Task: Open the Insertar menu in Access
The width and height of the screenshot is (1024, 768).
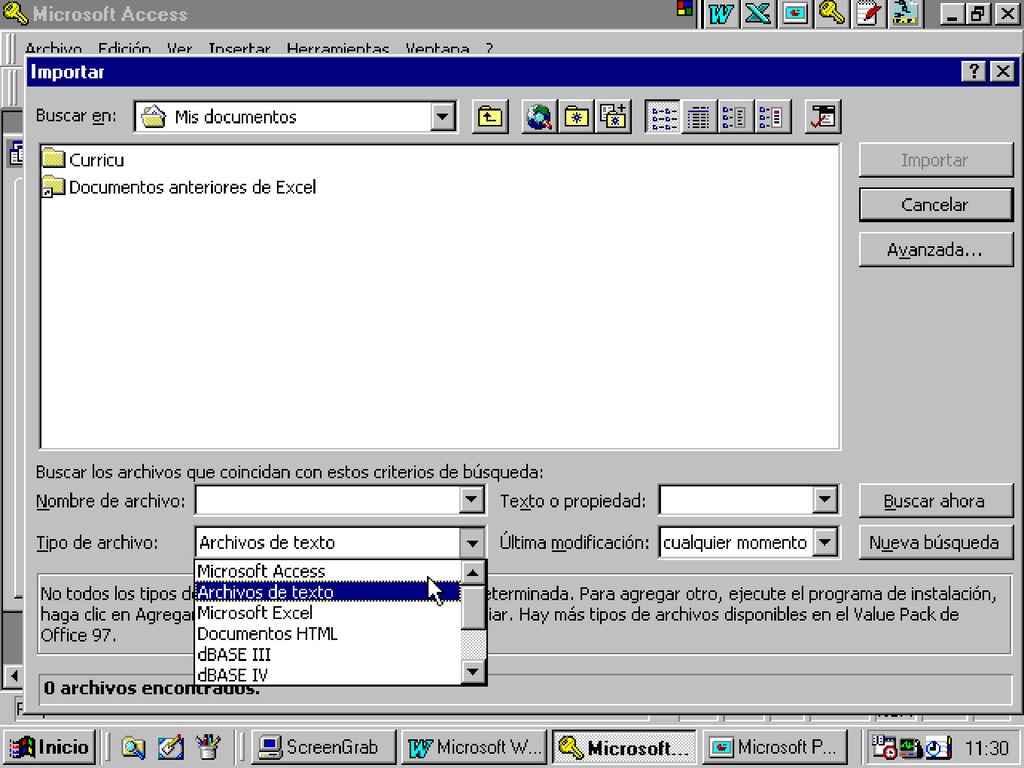Action: tap(239, 48)
